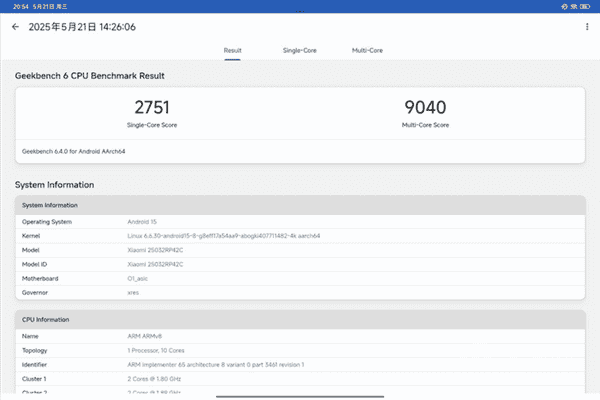Switch to the Single-Core tab

pyautogui.click(x=300, y=51)
